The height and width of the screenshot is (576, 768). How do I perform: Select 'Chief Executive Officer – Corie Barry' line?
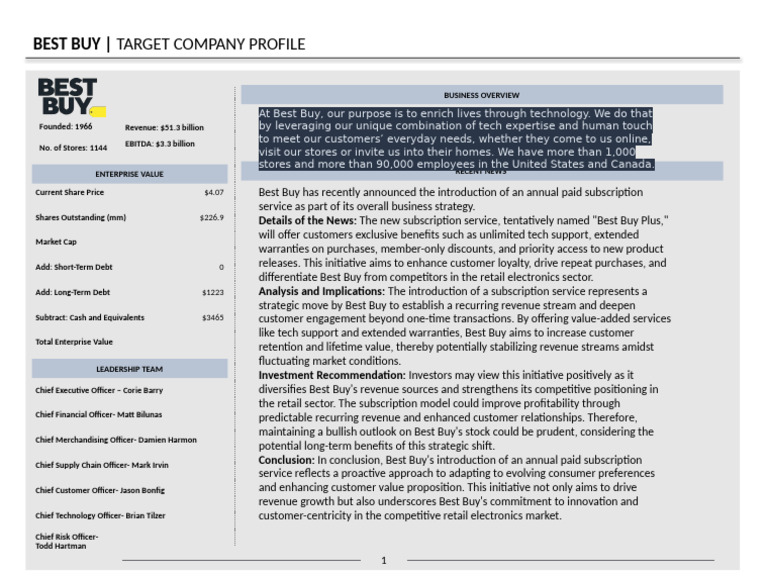[x=99, y=390]
